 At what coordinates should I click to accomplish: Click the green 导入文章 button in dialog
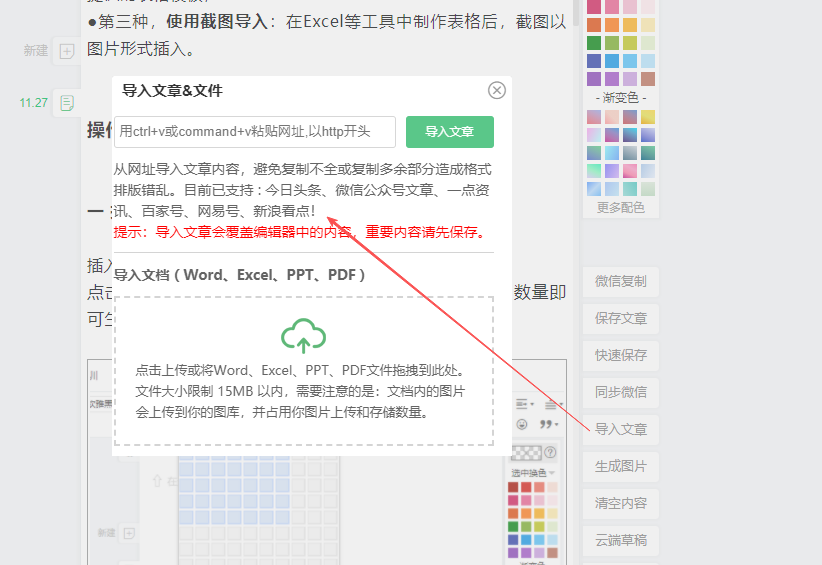click(x=450, y=132)
